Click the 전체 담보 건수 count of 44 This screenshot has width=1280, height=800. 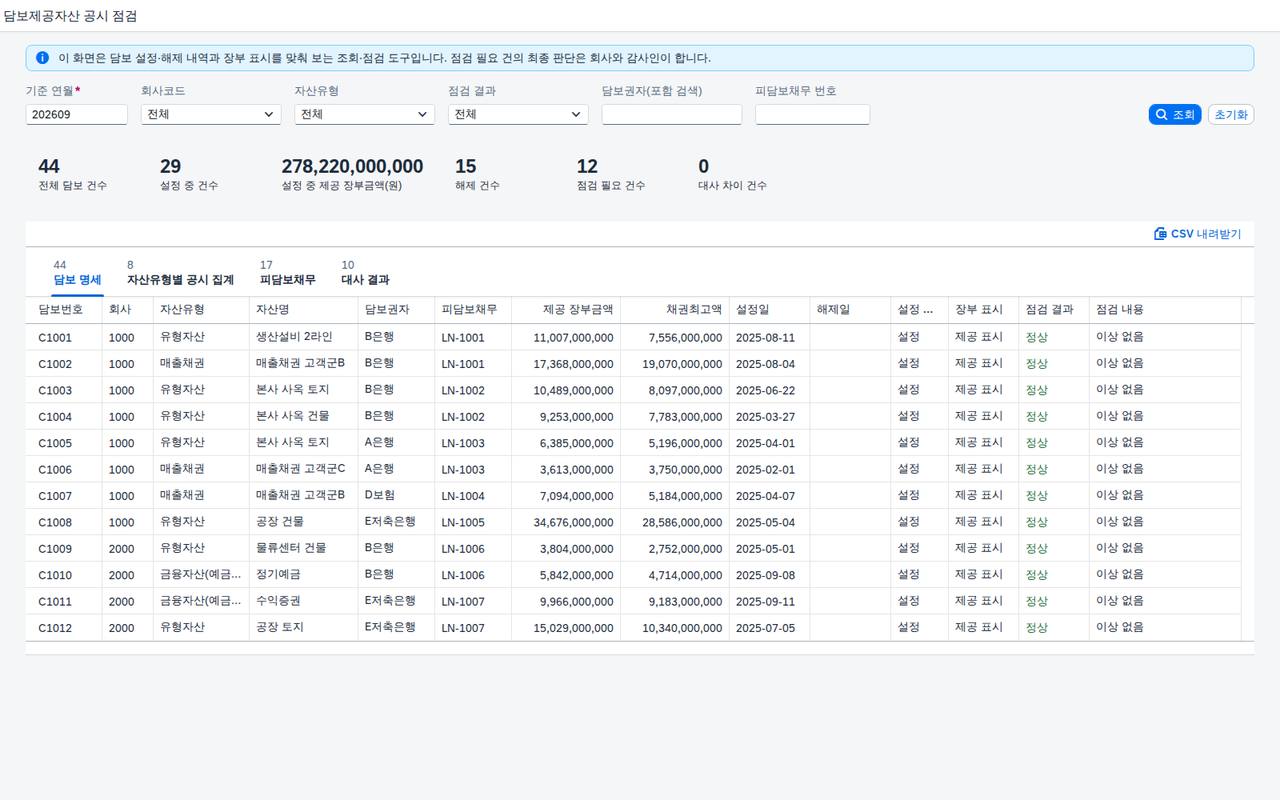pos(49,166)
